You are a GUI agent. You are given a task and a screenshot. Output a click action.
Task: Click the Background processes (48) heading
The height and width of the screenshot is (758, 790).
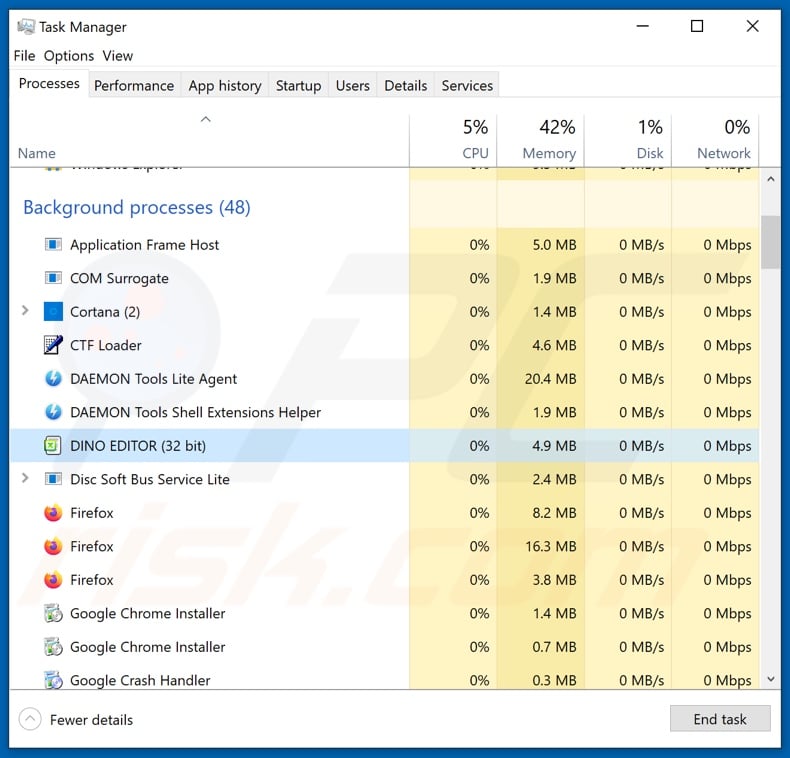(x=137, y=208)
